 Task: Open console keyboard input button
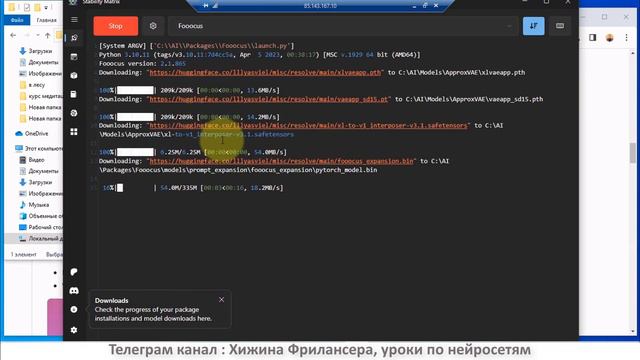[560, 26]
